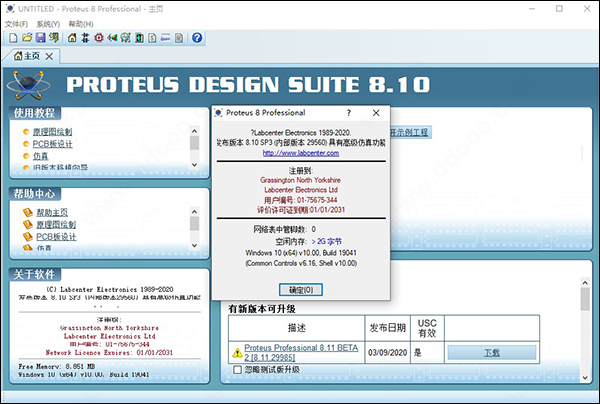Open the 系统(Y) menu
The width and height of the screenshot is (600, 404).
48,21
